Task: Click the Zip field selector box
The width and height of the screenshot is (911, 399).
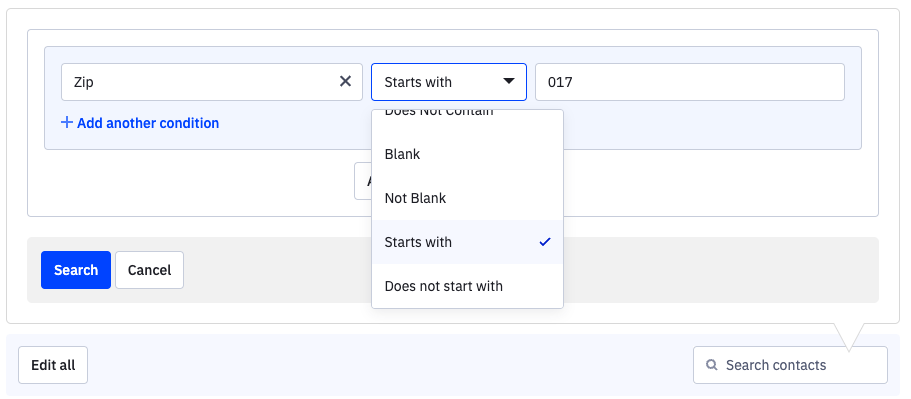Action: [x=211, y=82]
